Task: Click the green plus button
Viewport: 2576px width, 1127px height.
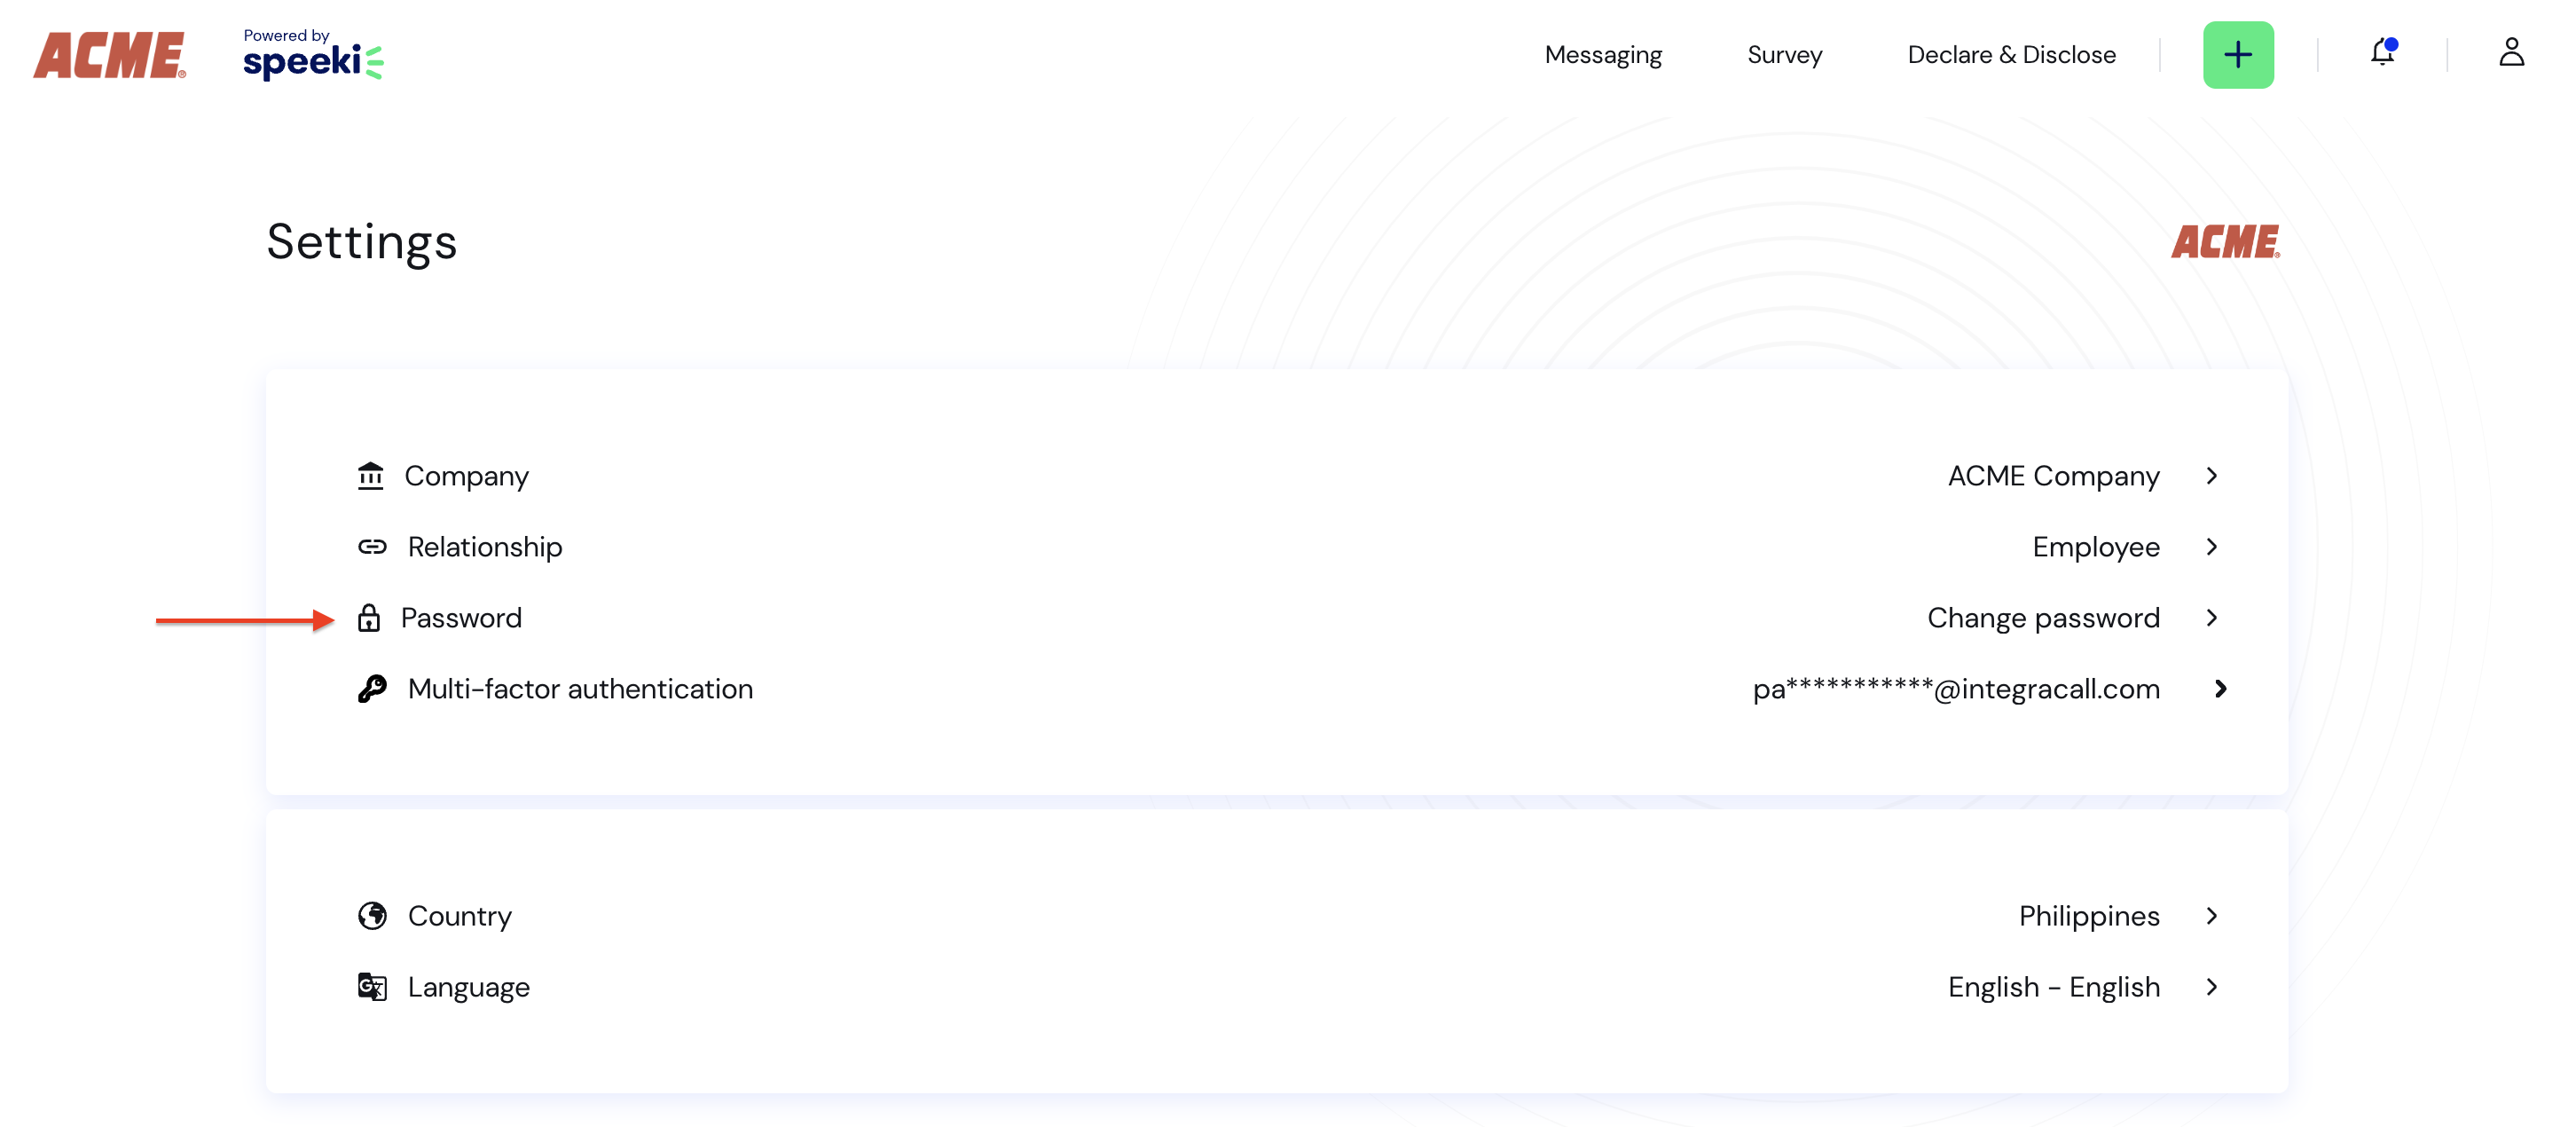Action: (2237, 55)
